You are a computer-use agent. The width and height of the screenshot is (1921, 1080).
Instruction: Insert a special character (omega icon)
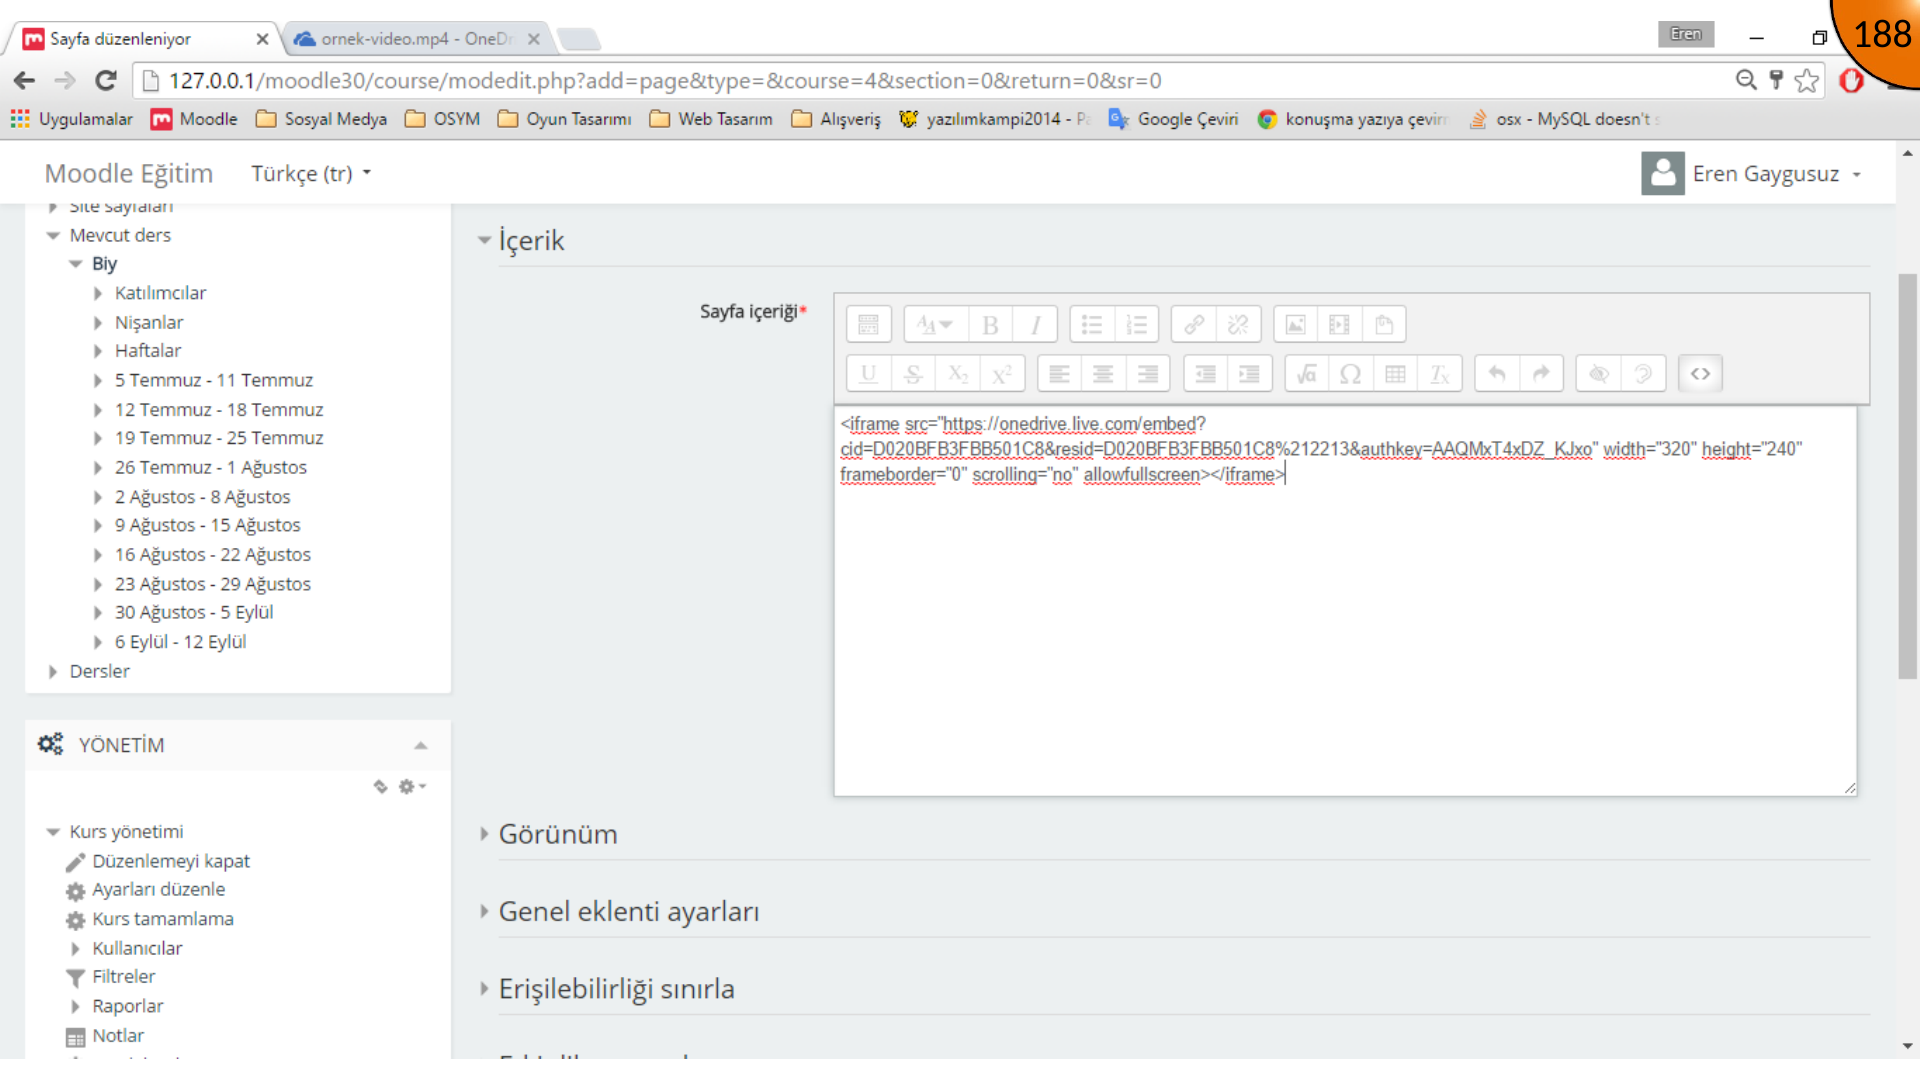click(x=1351, y=374)
